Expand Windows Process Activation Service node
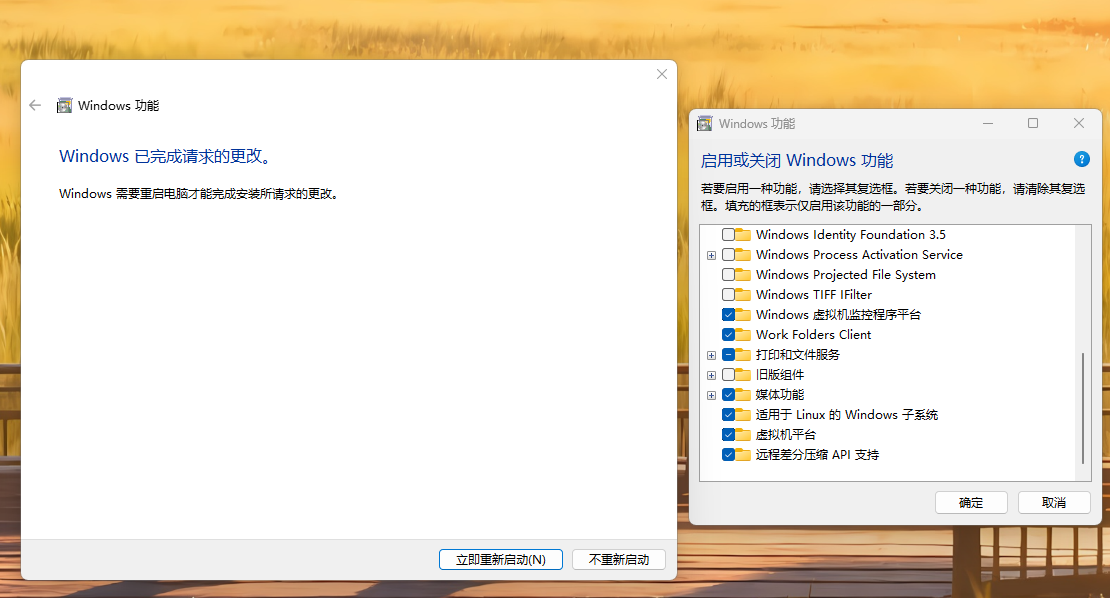The width and height of the screenshot is (1110, 598). (711, 255)
